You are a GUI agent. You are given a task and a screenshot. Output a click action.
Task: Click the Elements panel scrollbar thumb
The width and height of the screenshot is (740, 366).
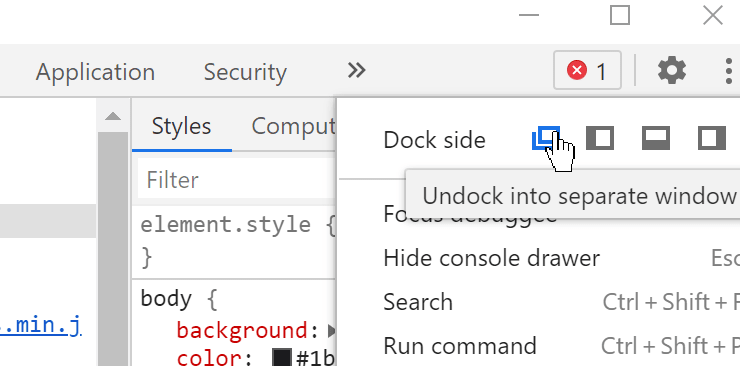[x=113, y=249]
